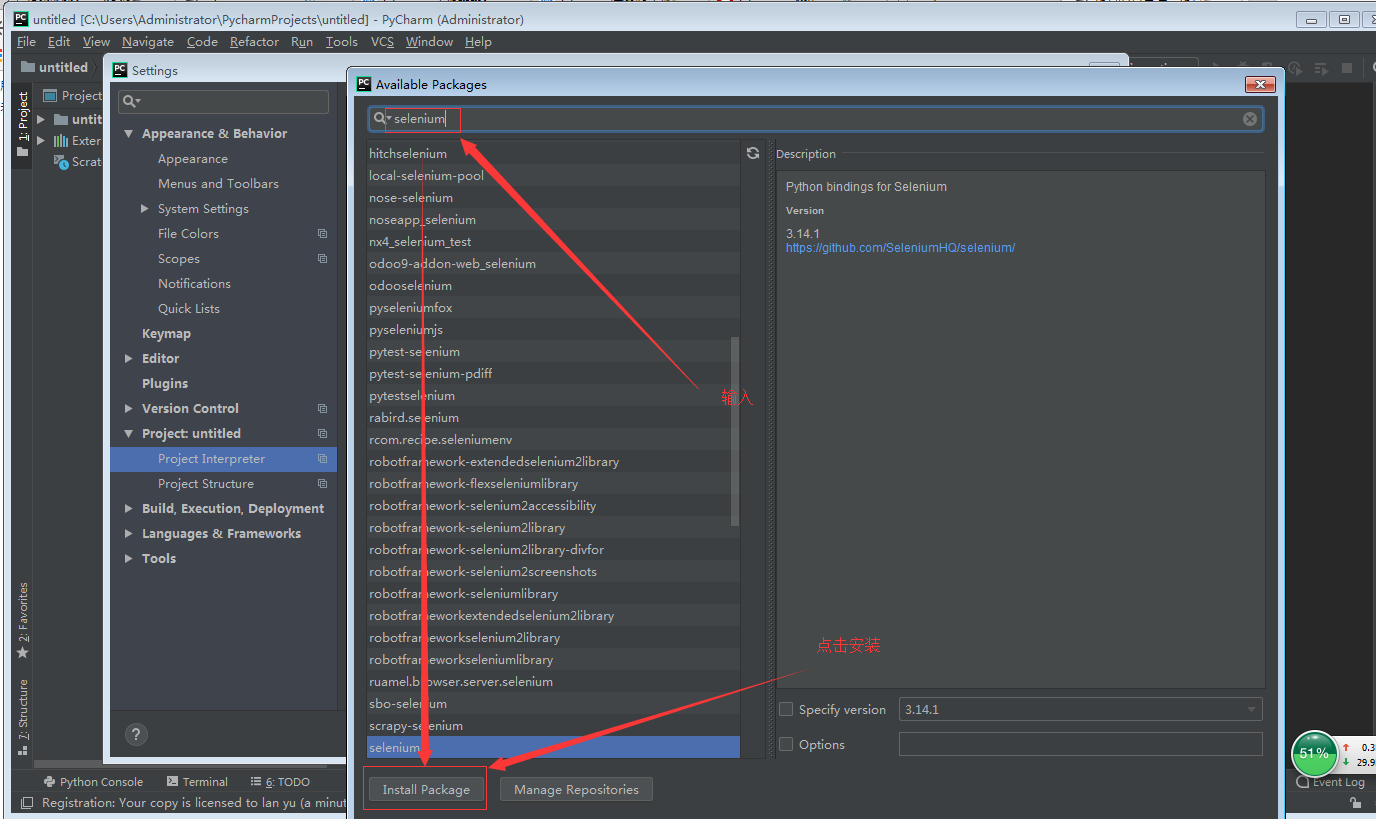Click the selenium search field in Available Packages

815,119
